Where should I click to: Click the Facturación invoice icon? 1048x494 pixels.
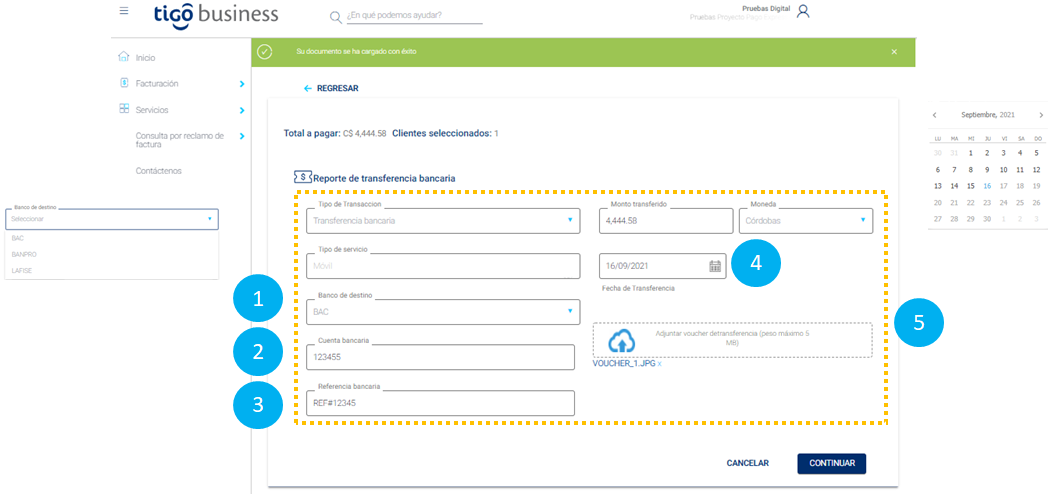point(124,83)
